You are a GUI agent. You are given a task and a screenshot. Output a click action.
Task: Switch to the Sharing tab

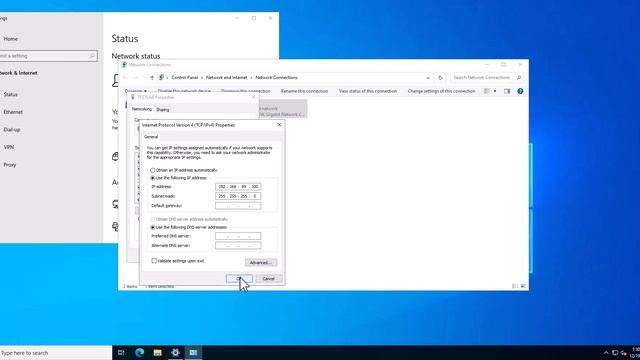coord(162,109)
